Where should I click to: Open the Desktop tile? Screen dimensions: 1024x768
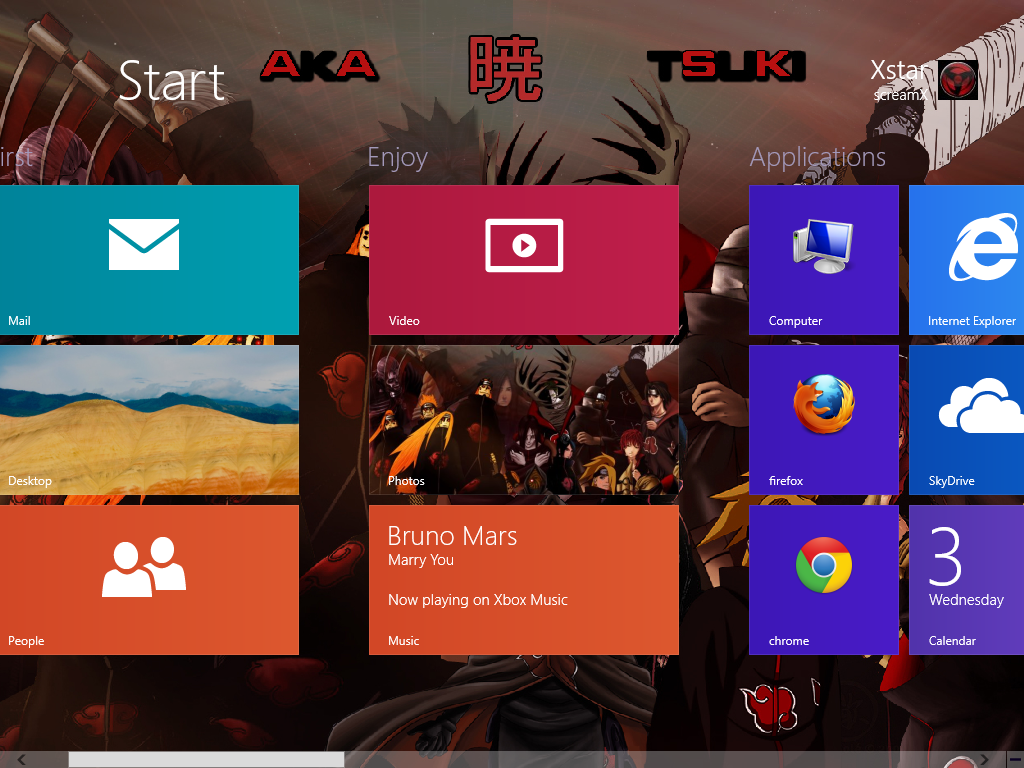tap(149, 420)
